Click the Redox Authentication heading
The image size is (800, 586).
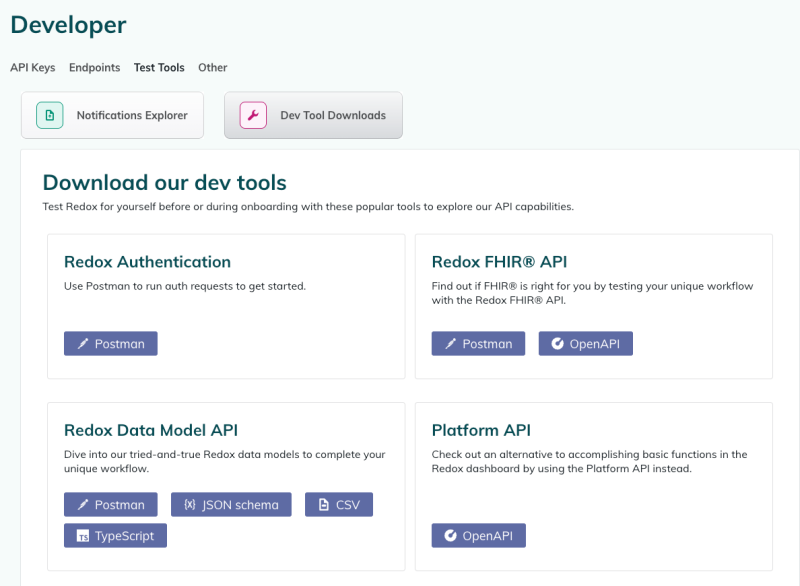click(147, 262)
